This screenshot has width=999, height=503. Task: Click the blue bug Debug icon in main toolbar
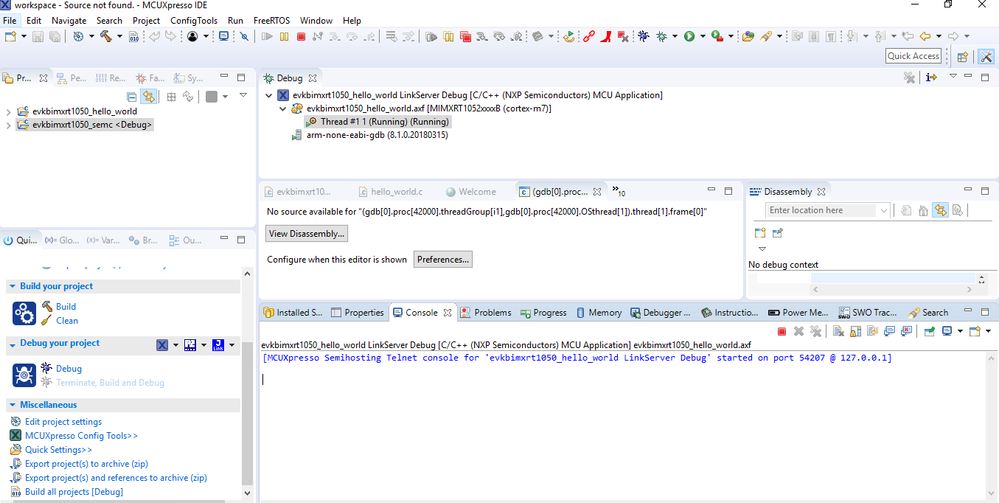pyautogui.click(x=643, y=36)
